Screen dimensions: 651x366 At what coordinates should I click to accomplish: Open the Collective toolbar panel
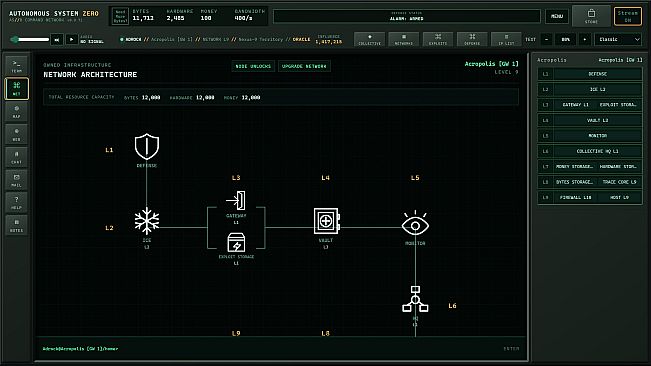point(370,39)
